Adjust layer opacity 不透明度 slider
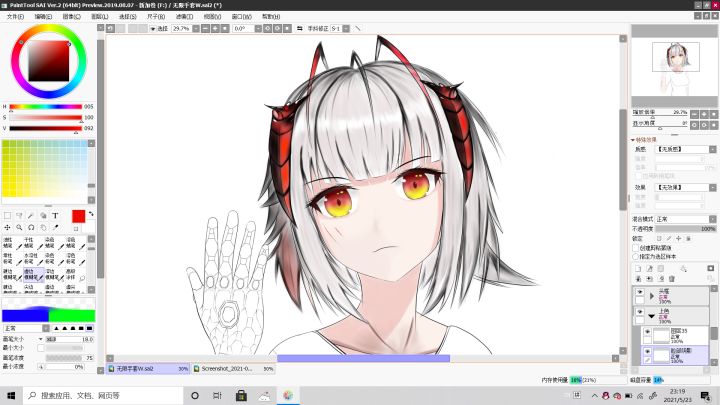720x405 pixels. click(x=686, y=228)
